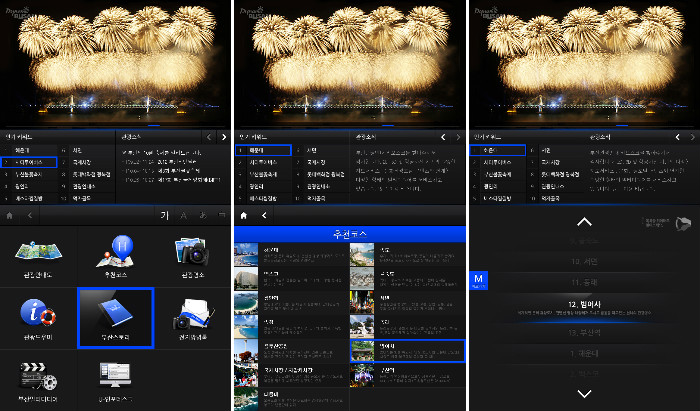The height and width of the screenshot is (411, 700).
Task: Switch language to English A
Action: [x=183, y=216]
